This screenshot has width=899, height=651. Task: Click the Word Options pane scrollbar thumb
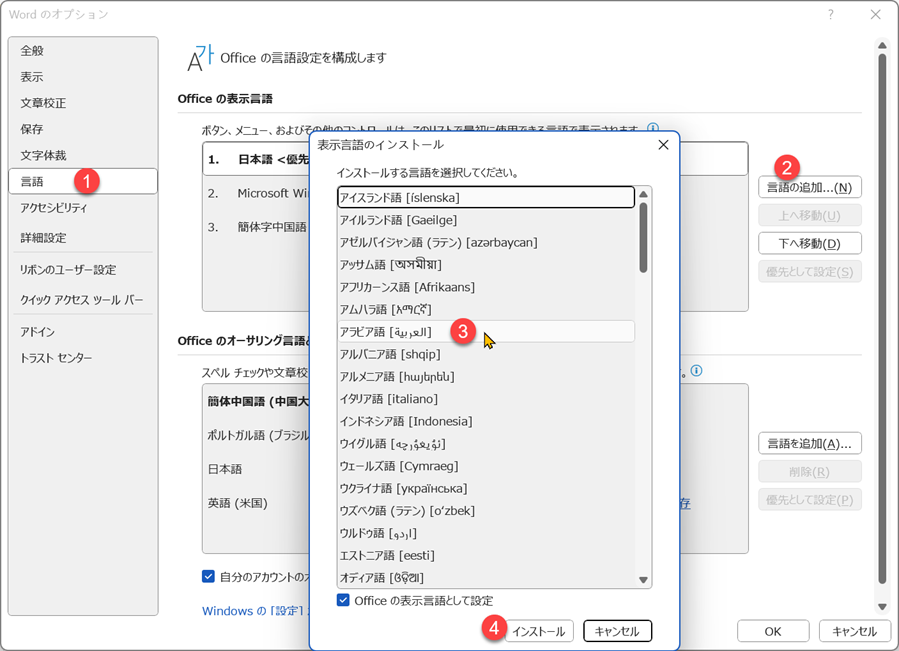[882, 319]
